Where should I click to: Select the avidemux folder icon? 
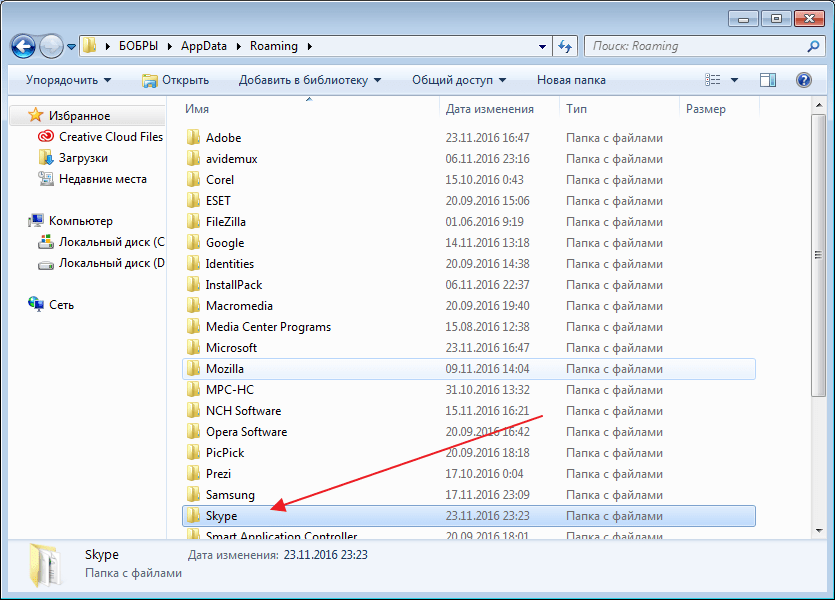click(x=193, y=159)
